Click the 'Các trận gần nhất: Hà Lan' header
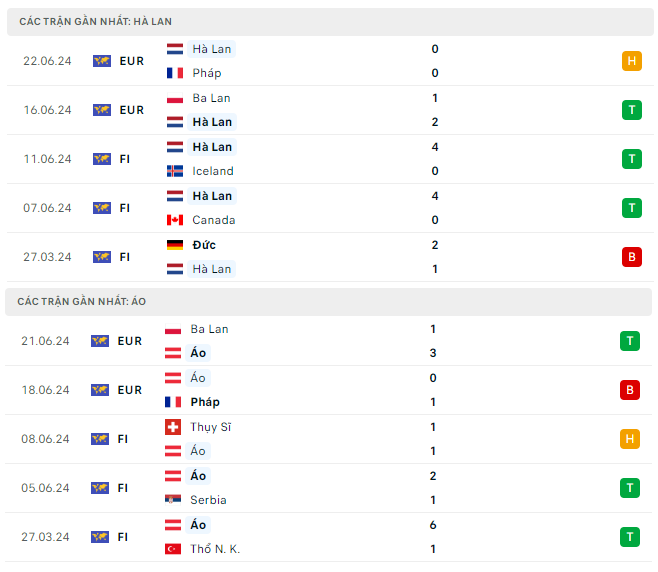Image resolution: width=658 pixels, height=572 pixels. pos(88,21)
